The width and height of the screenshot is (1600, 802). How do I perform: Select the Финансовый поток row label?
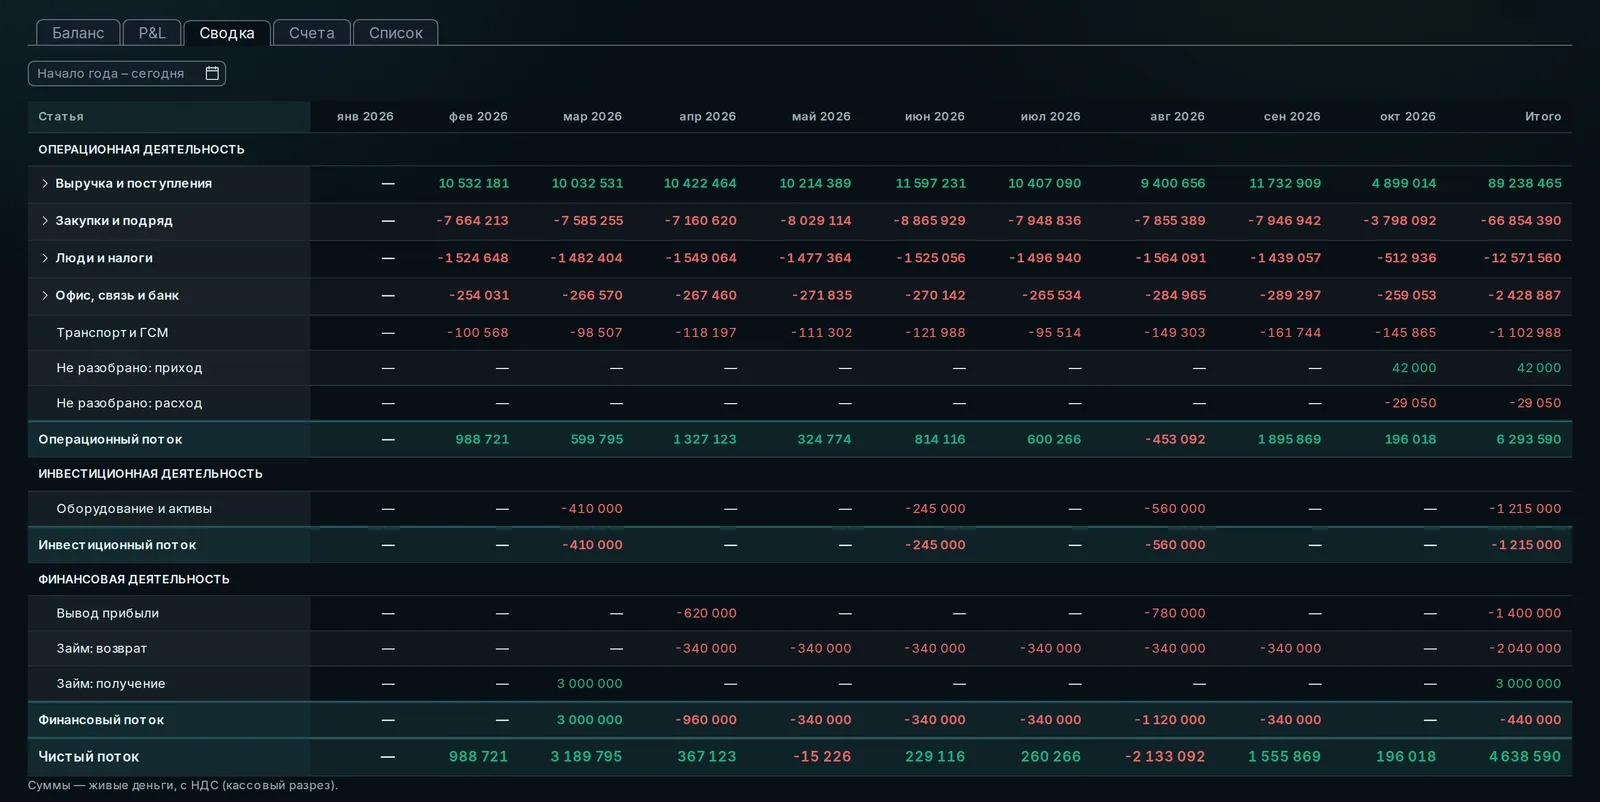(x=101, y=720)
